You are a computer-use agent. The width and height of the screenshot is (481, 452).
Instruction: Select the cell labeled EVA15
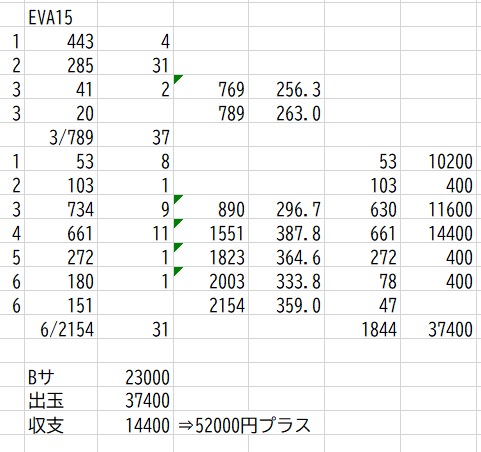tap(61, 15)
